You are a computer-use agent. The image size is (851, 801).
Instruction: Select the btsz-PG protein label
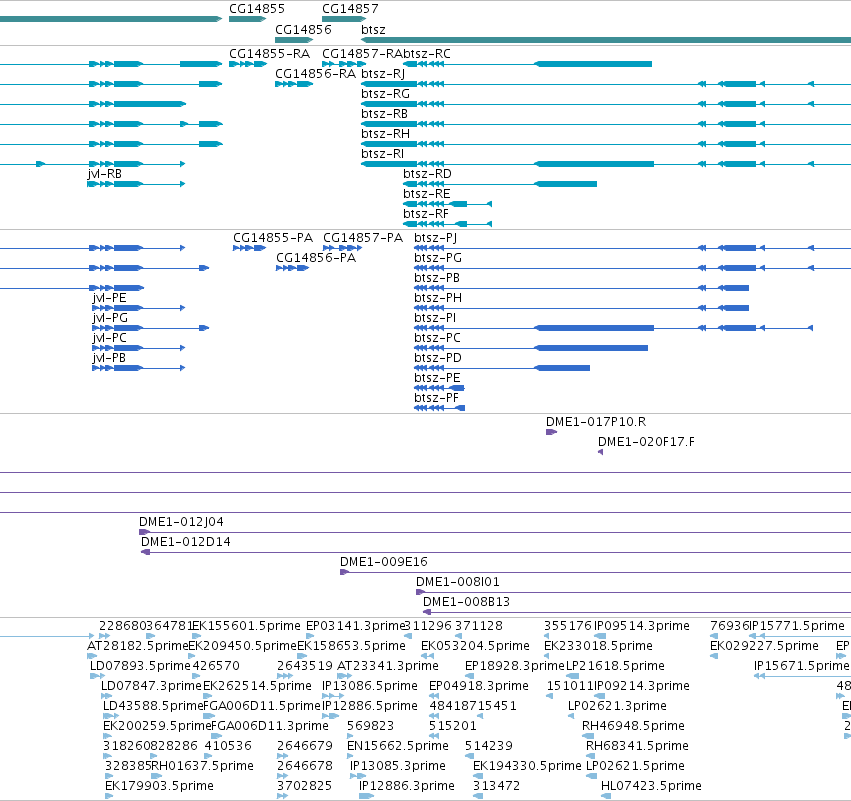(x=438, y=258)
